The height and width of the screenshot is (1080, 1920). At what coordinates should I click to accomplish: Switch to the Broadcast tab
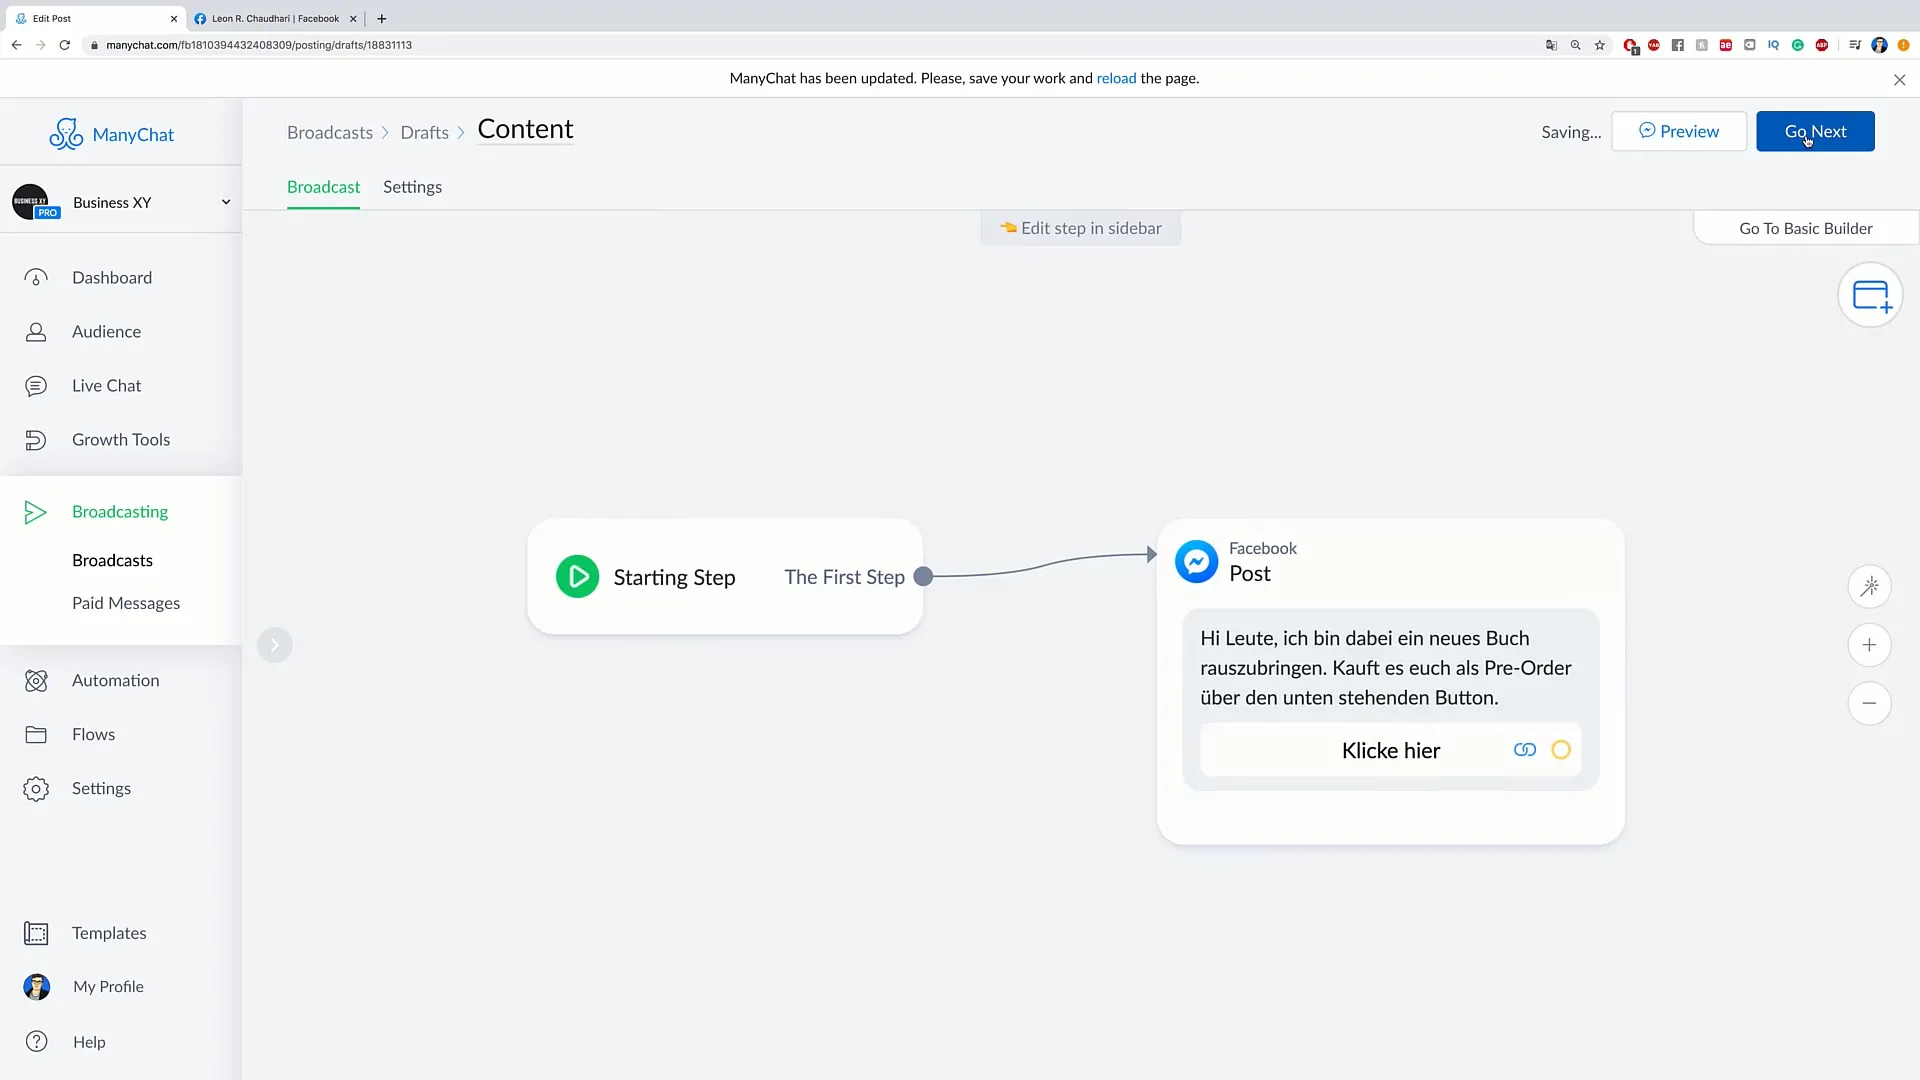(x=323, y=187)
